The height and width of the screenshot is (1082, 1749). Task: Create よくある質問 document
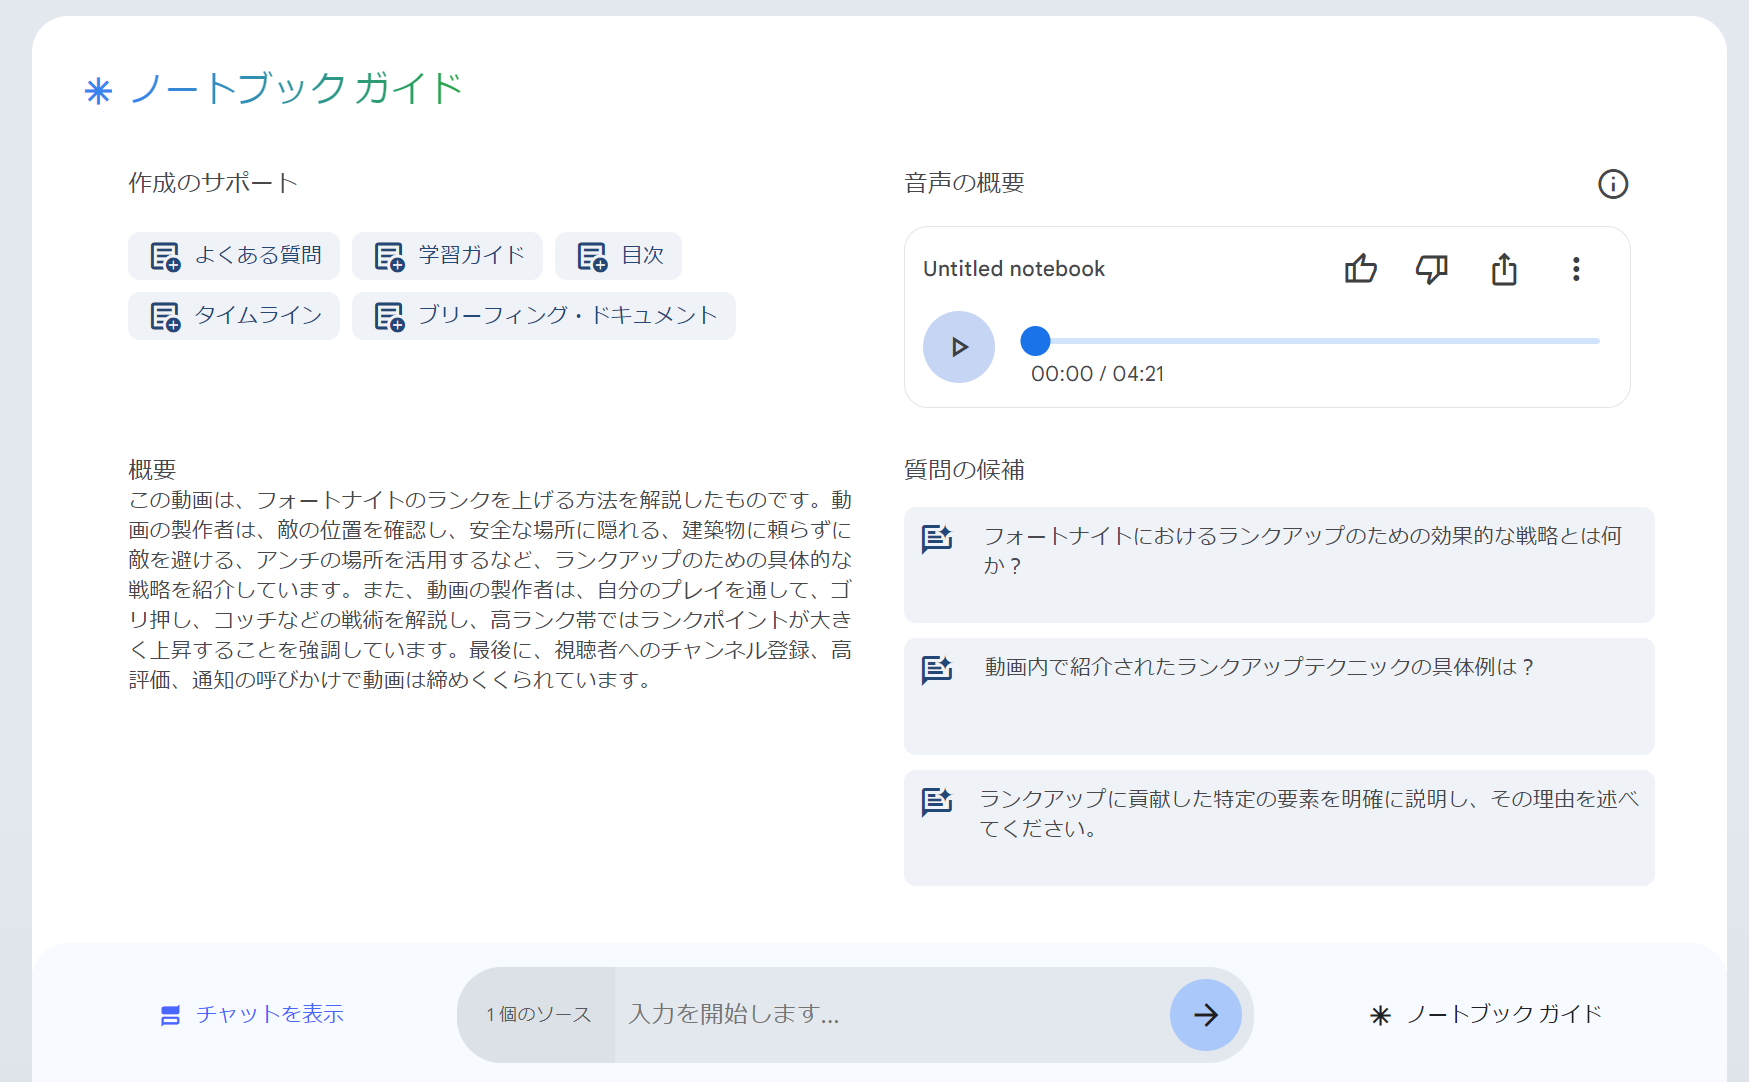[x=234, y=256]
